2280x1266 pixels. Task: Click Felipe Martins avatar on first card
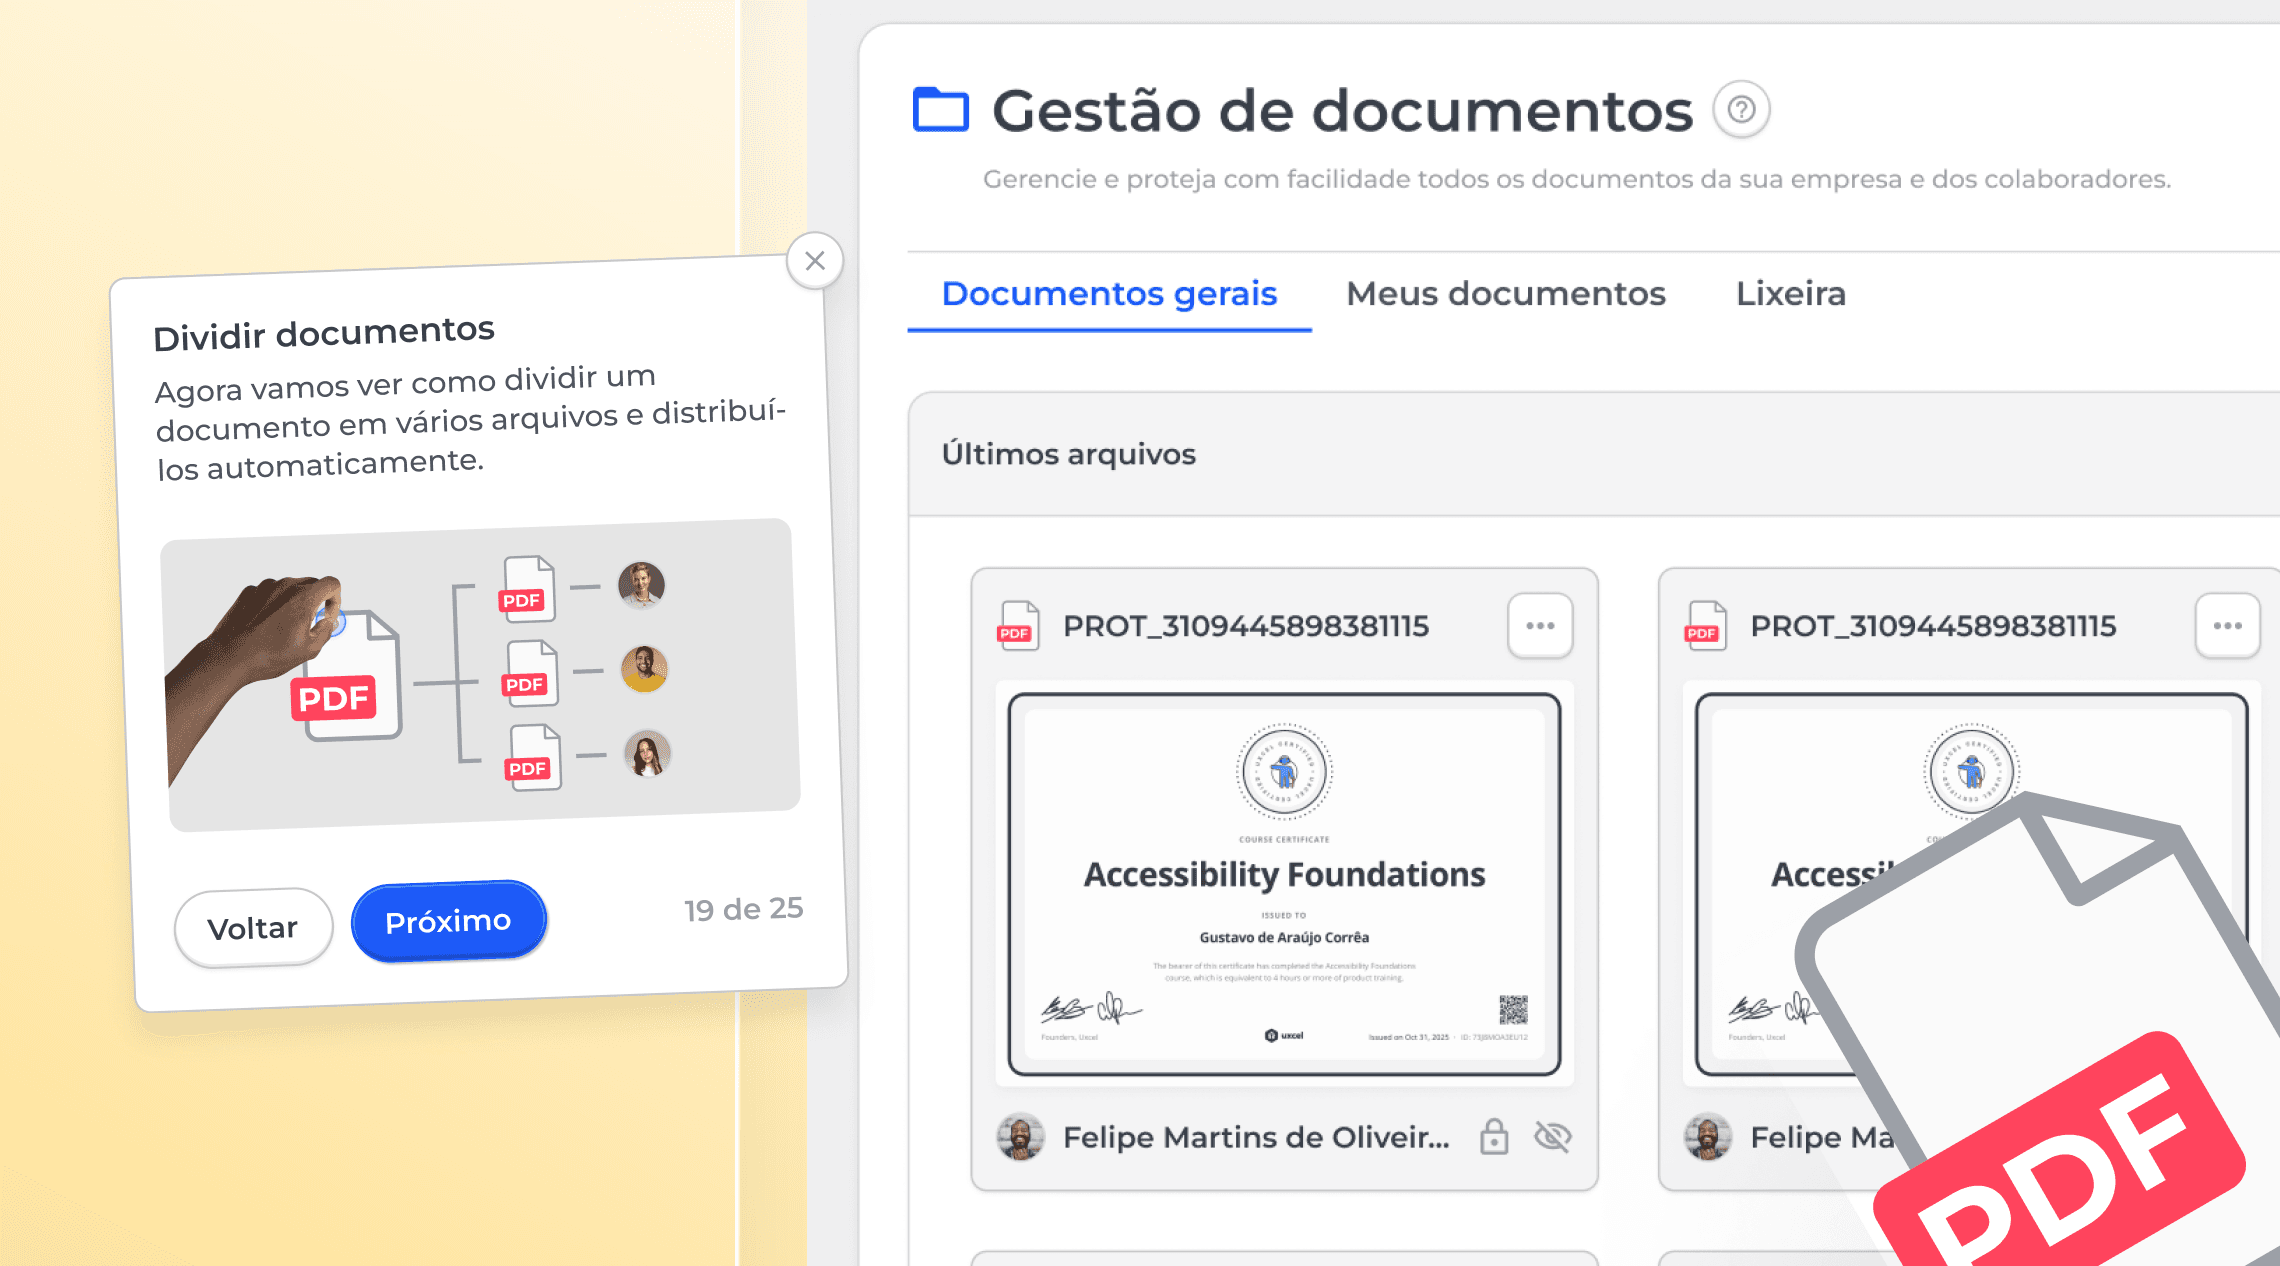point(1020,1137)
